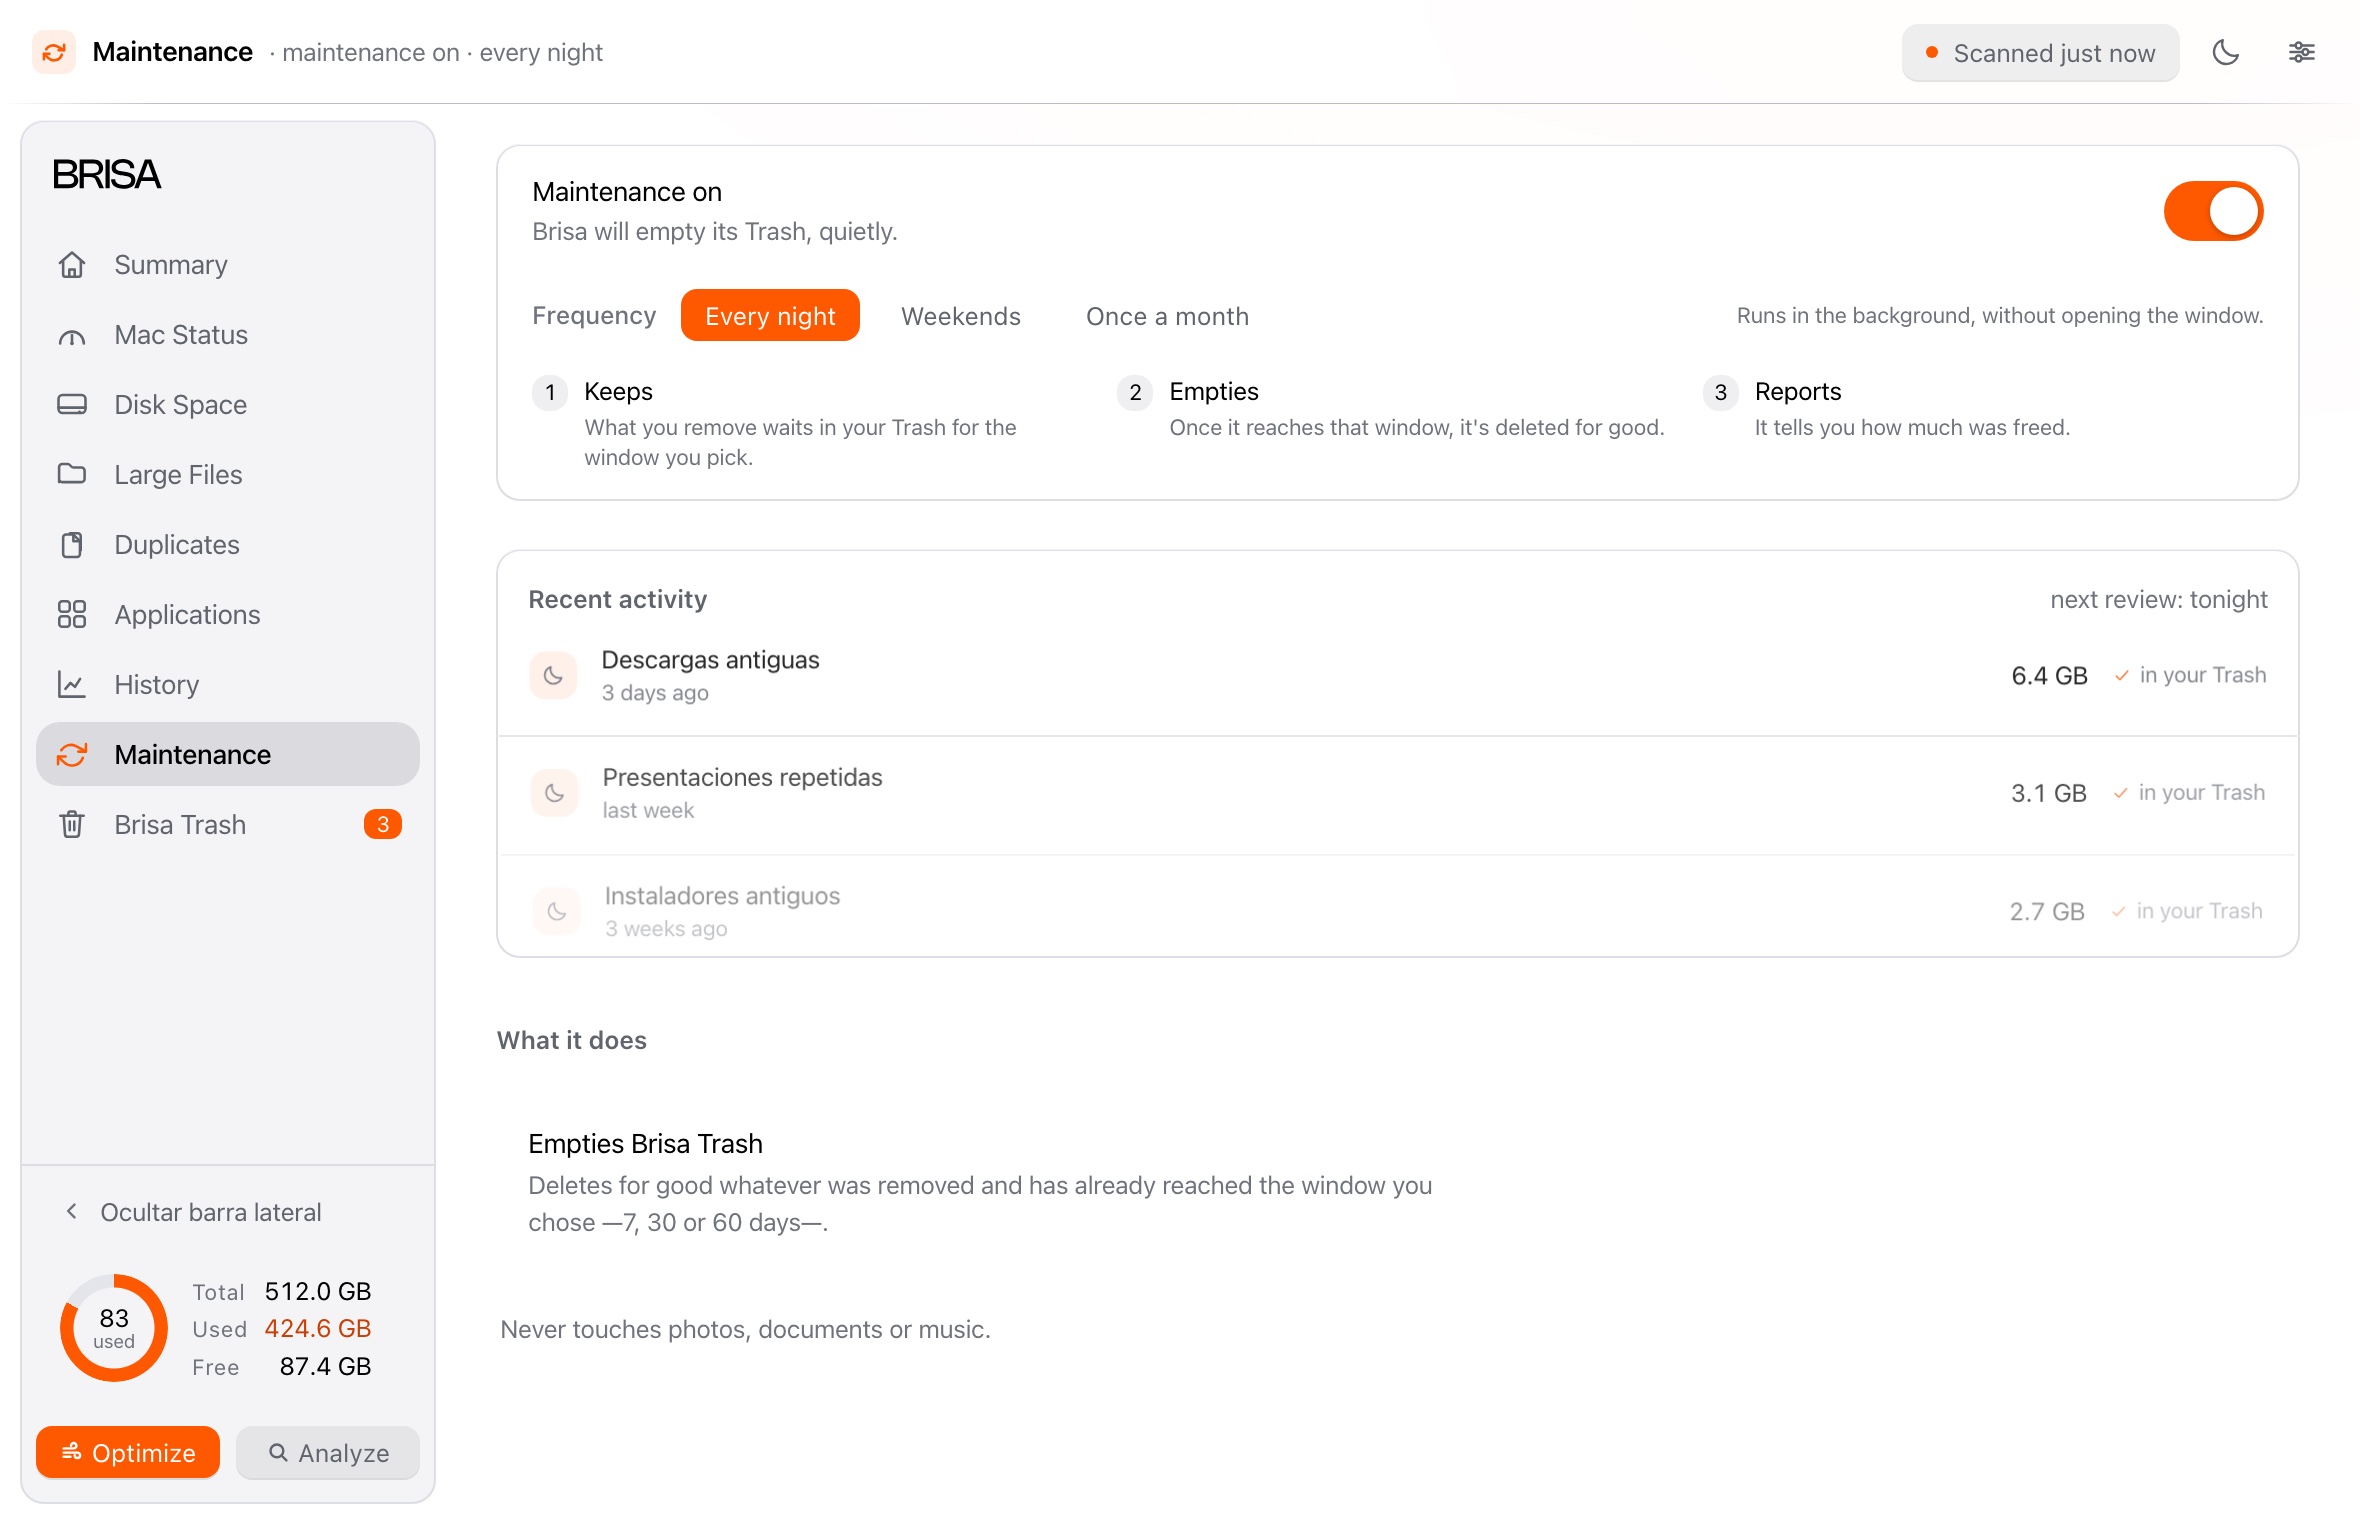Open the Applications section
Screen dimensions: 2360x1520
pyautogui.click(x=228, y=614)
